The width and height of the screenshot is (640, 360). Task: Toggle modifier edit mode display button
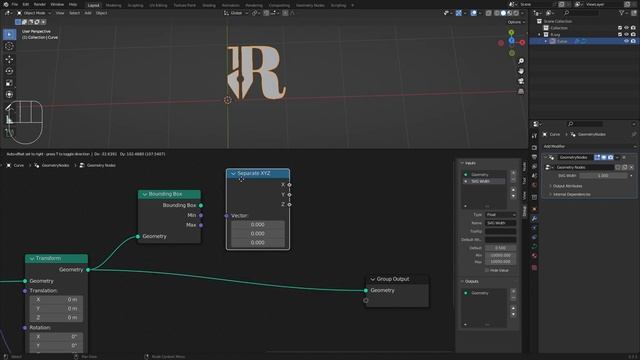[597, 157]
